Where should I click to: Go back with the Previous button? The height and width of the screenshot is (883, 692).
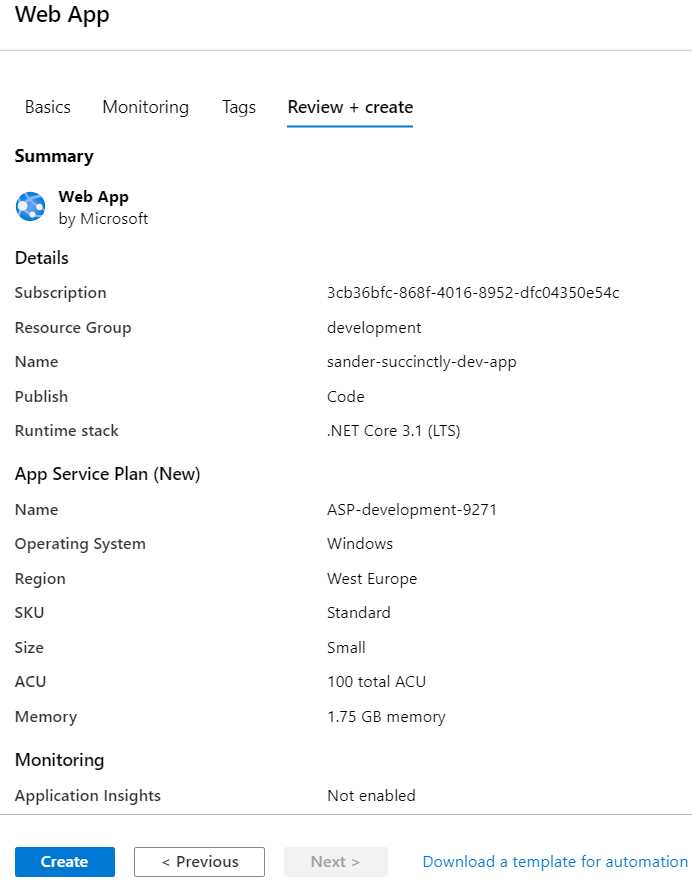tap(198, 861)
